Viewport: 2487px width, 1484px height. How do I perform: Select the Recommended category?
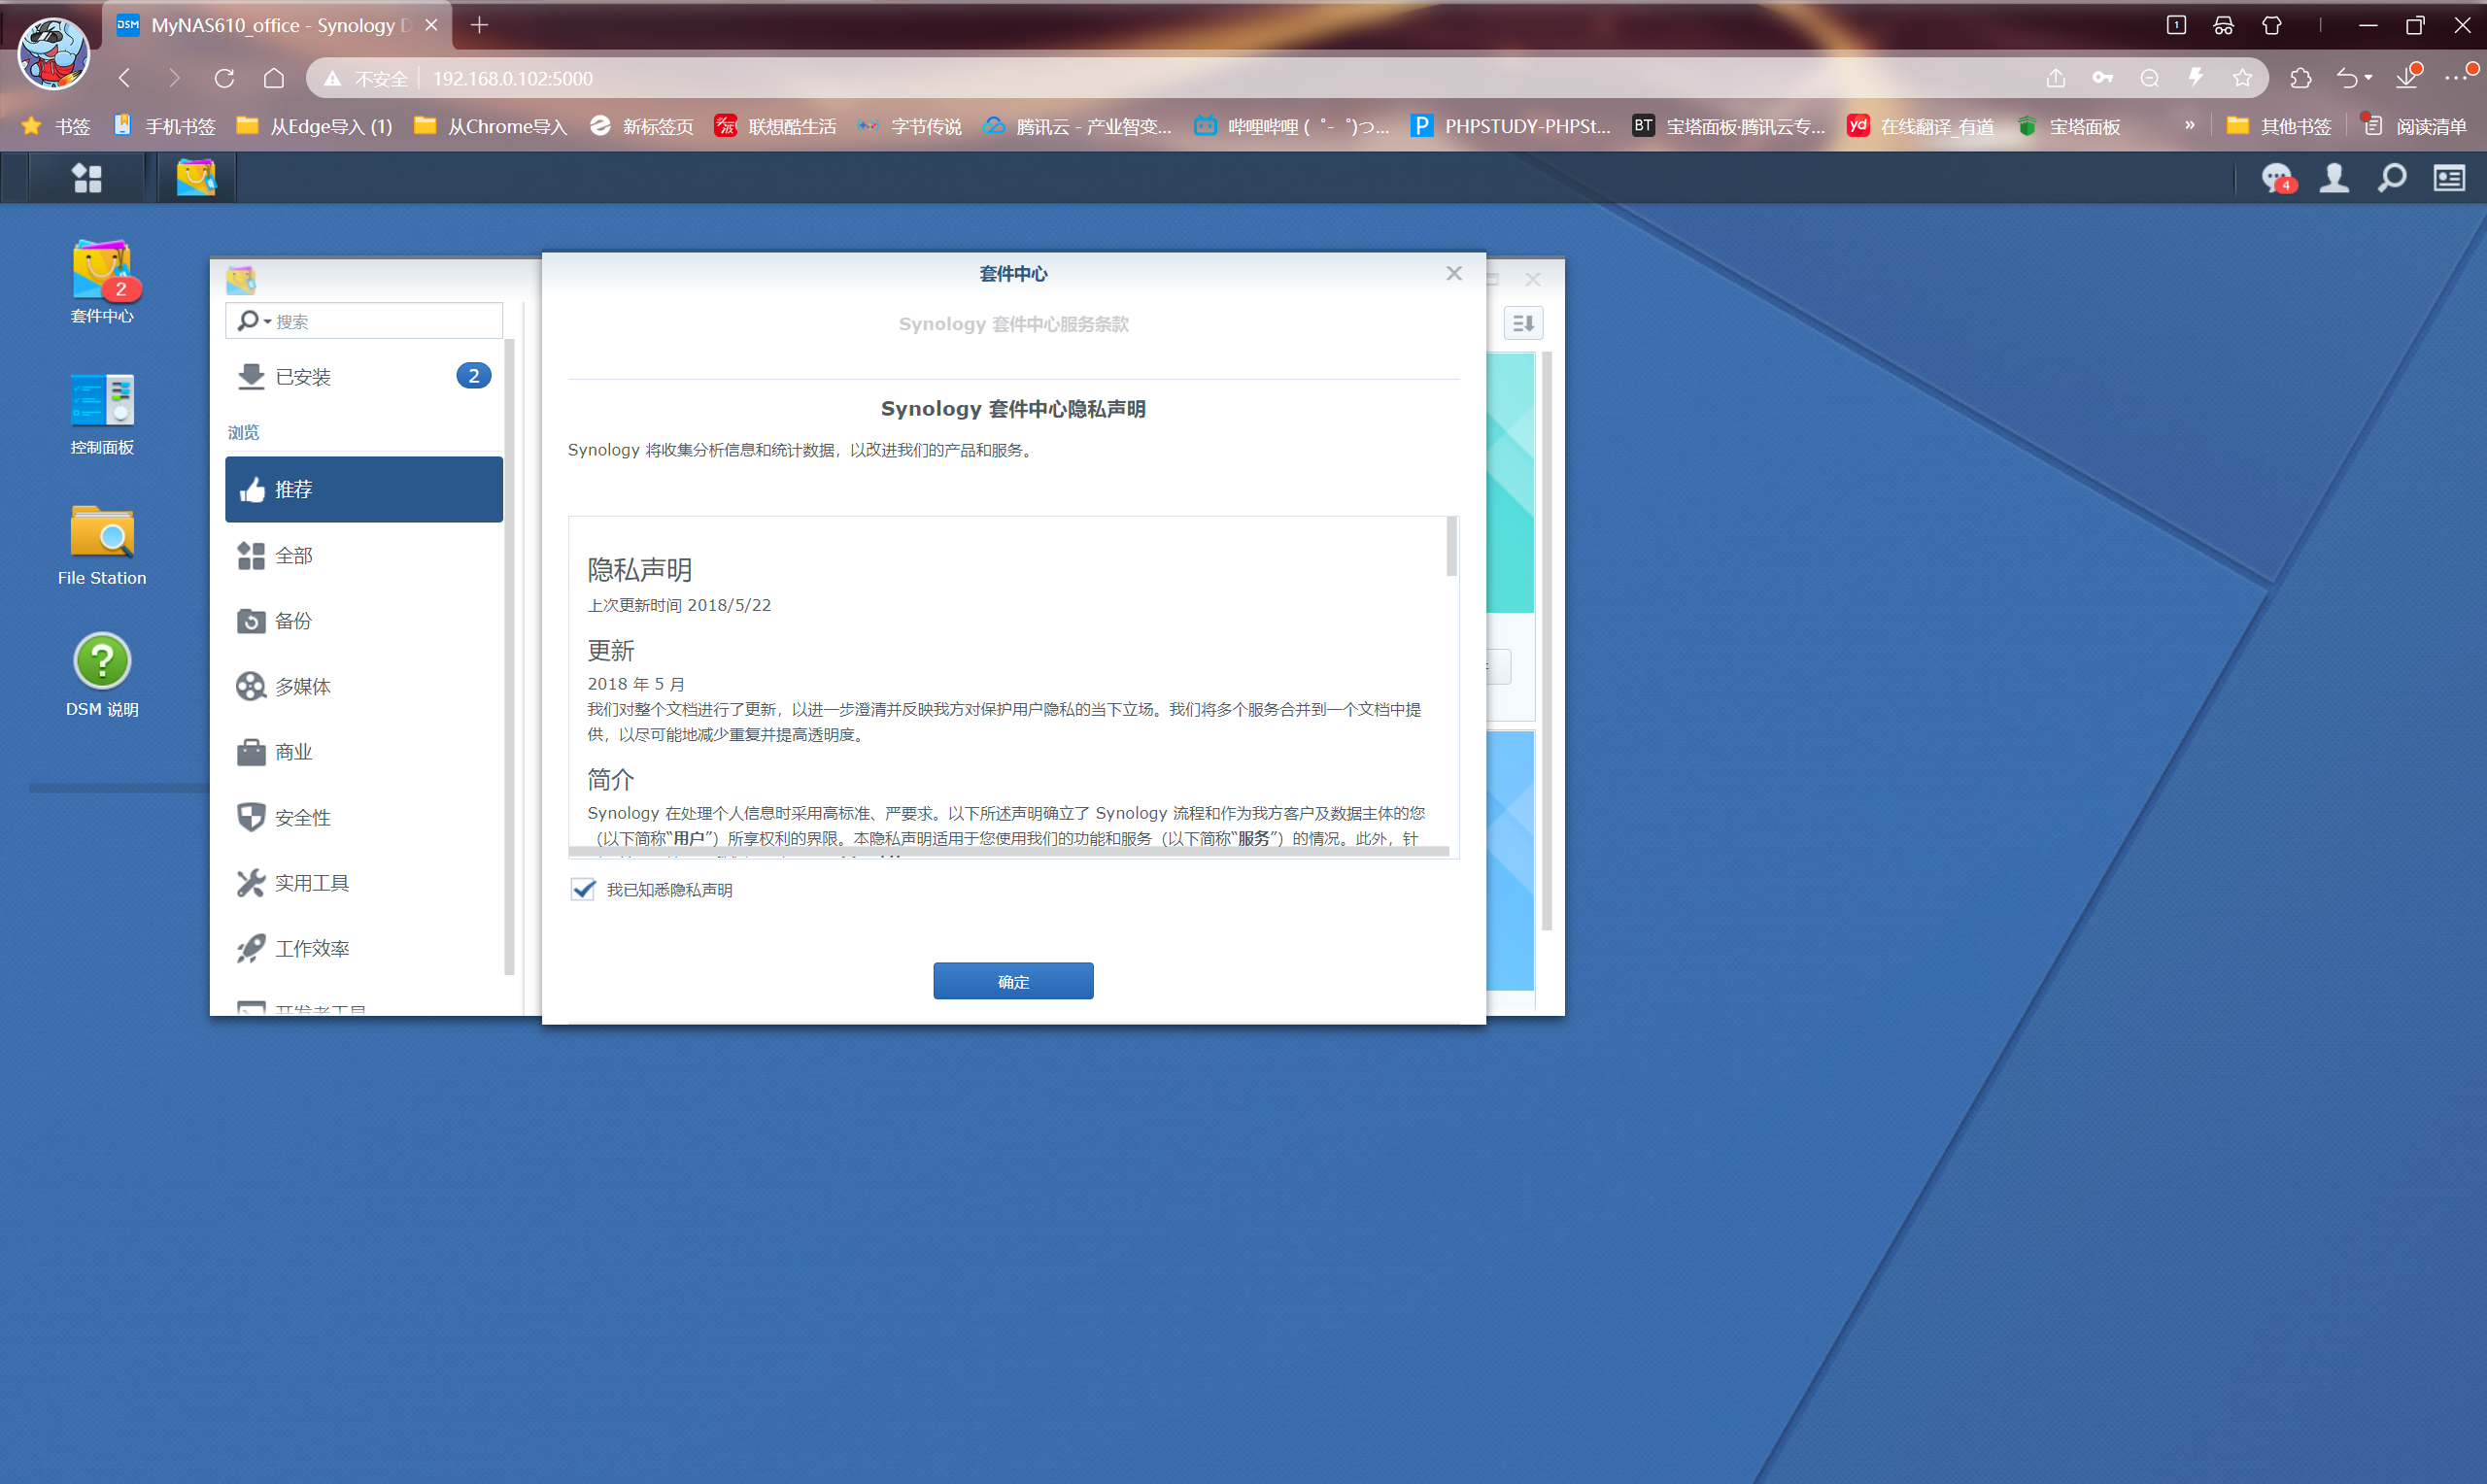pyautogui.click(x=364, y=489)
